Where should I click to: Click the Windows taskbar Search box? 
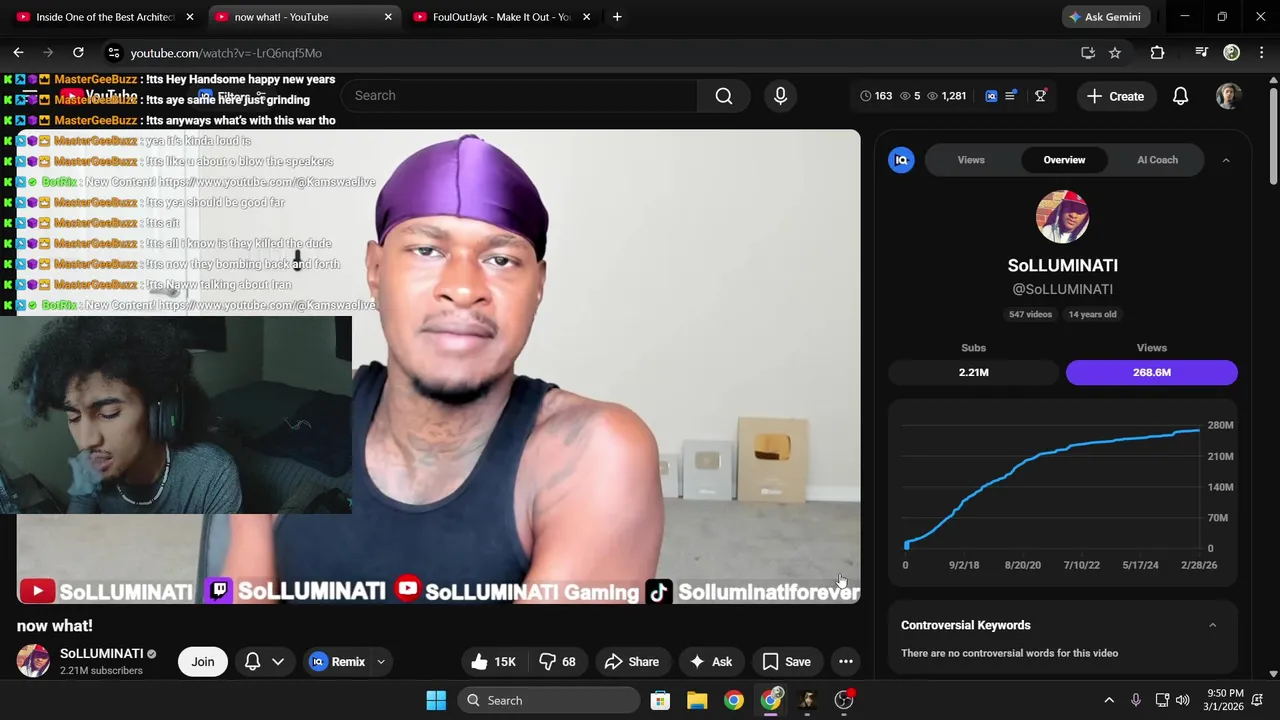coord(549,700)
